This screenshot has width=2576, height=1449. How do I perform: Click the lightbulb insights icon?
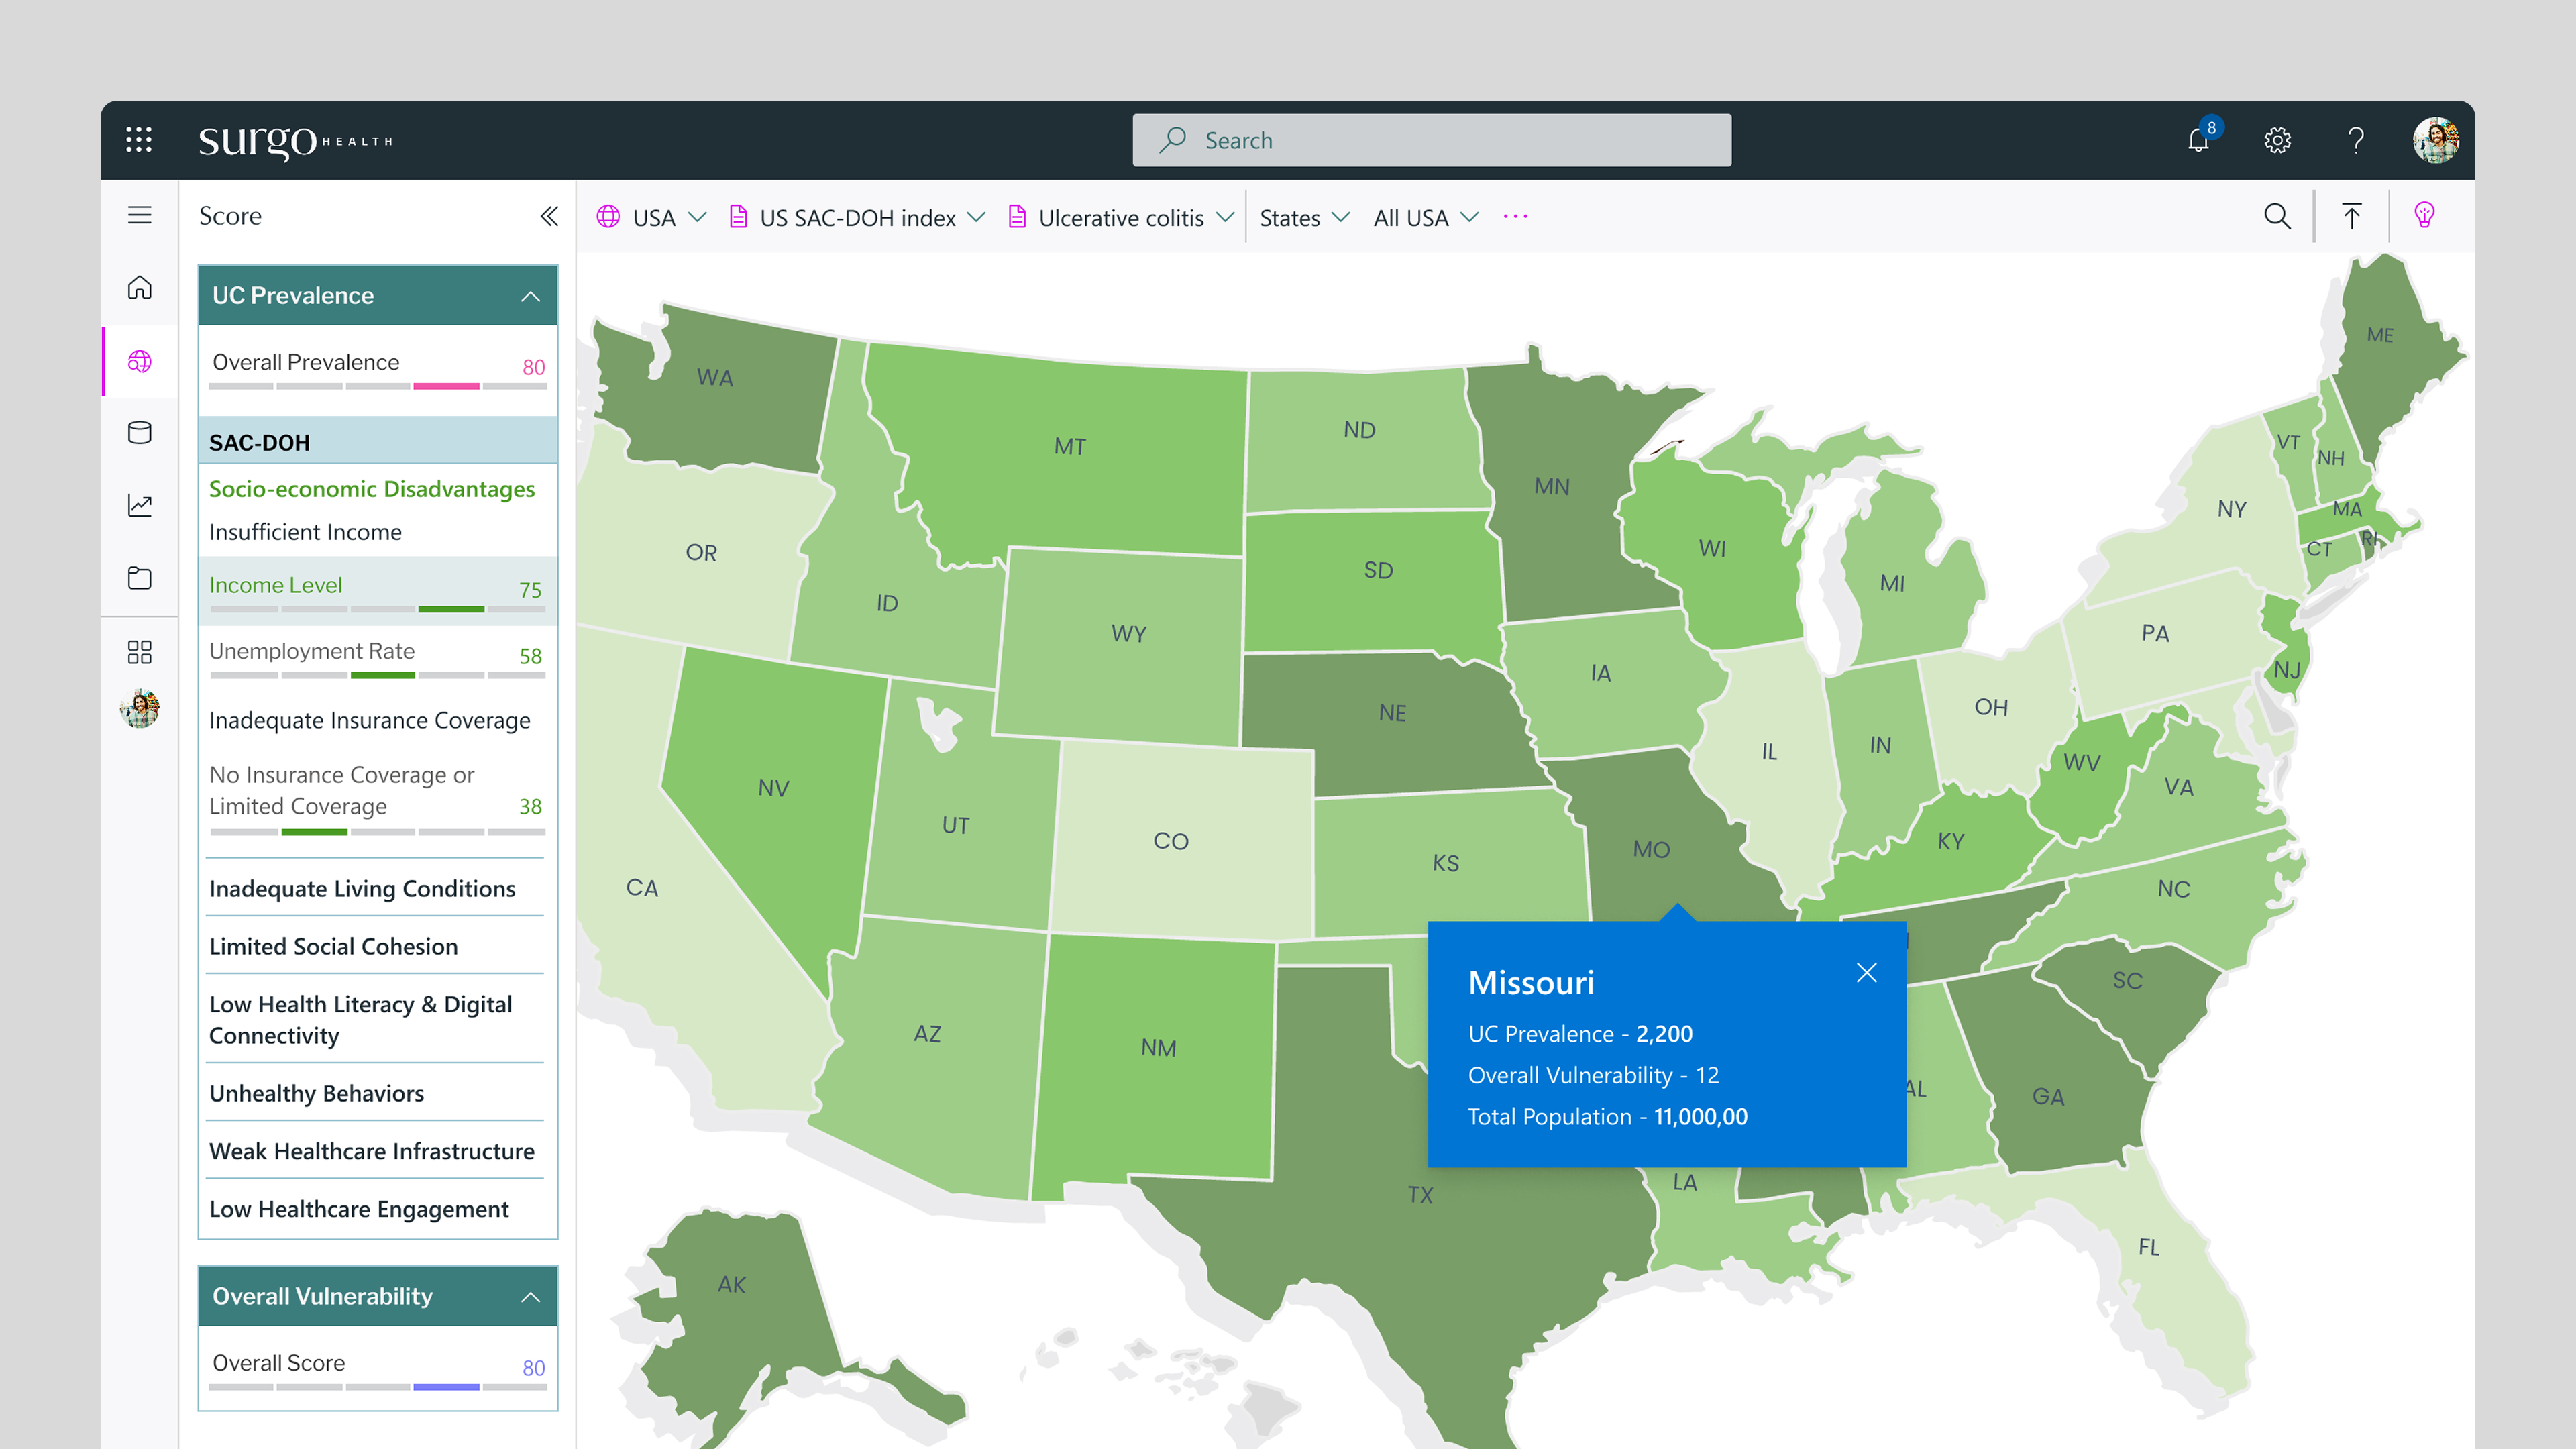click(2424, 216)
